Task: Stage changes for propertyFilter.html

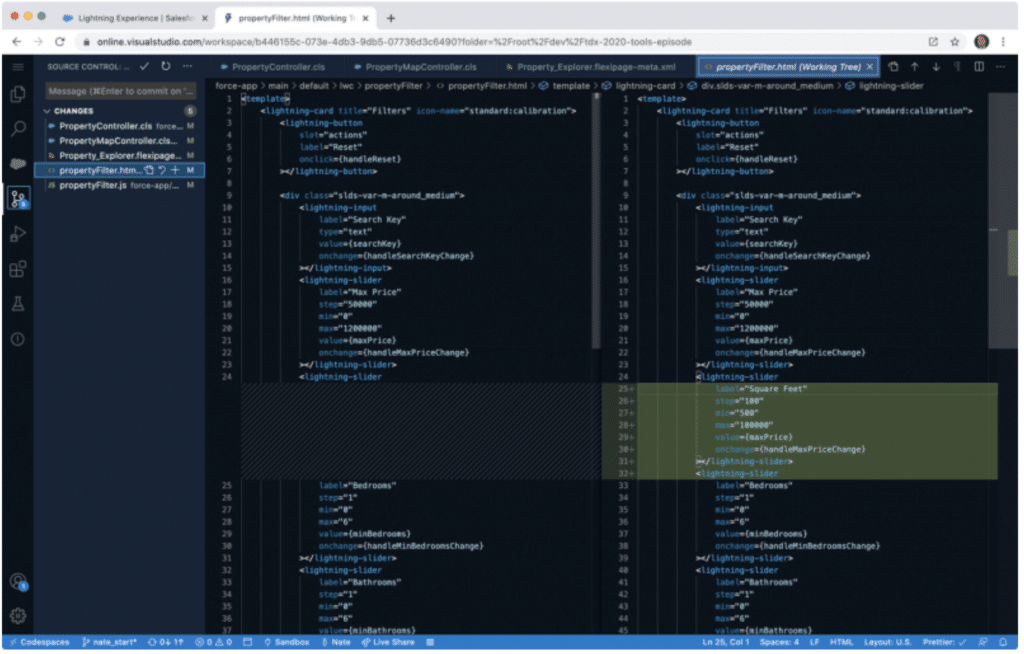Action: coord(175,171)
